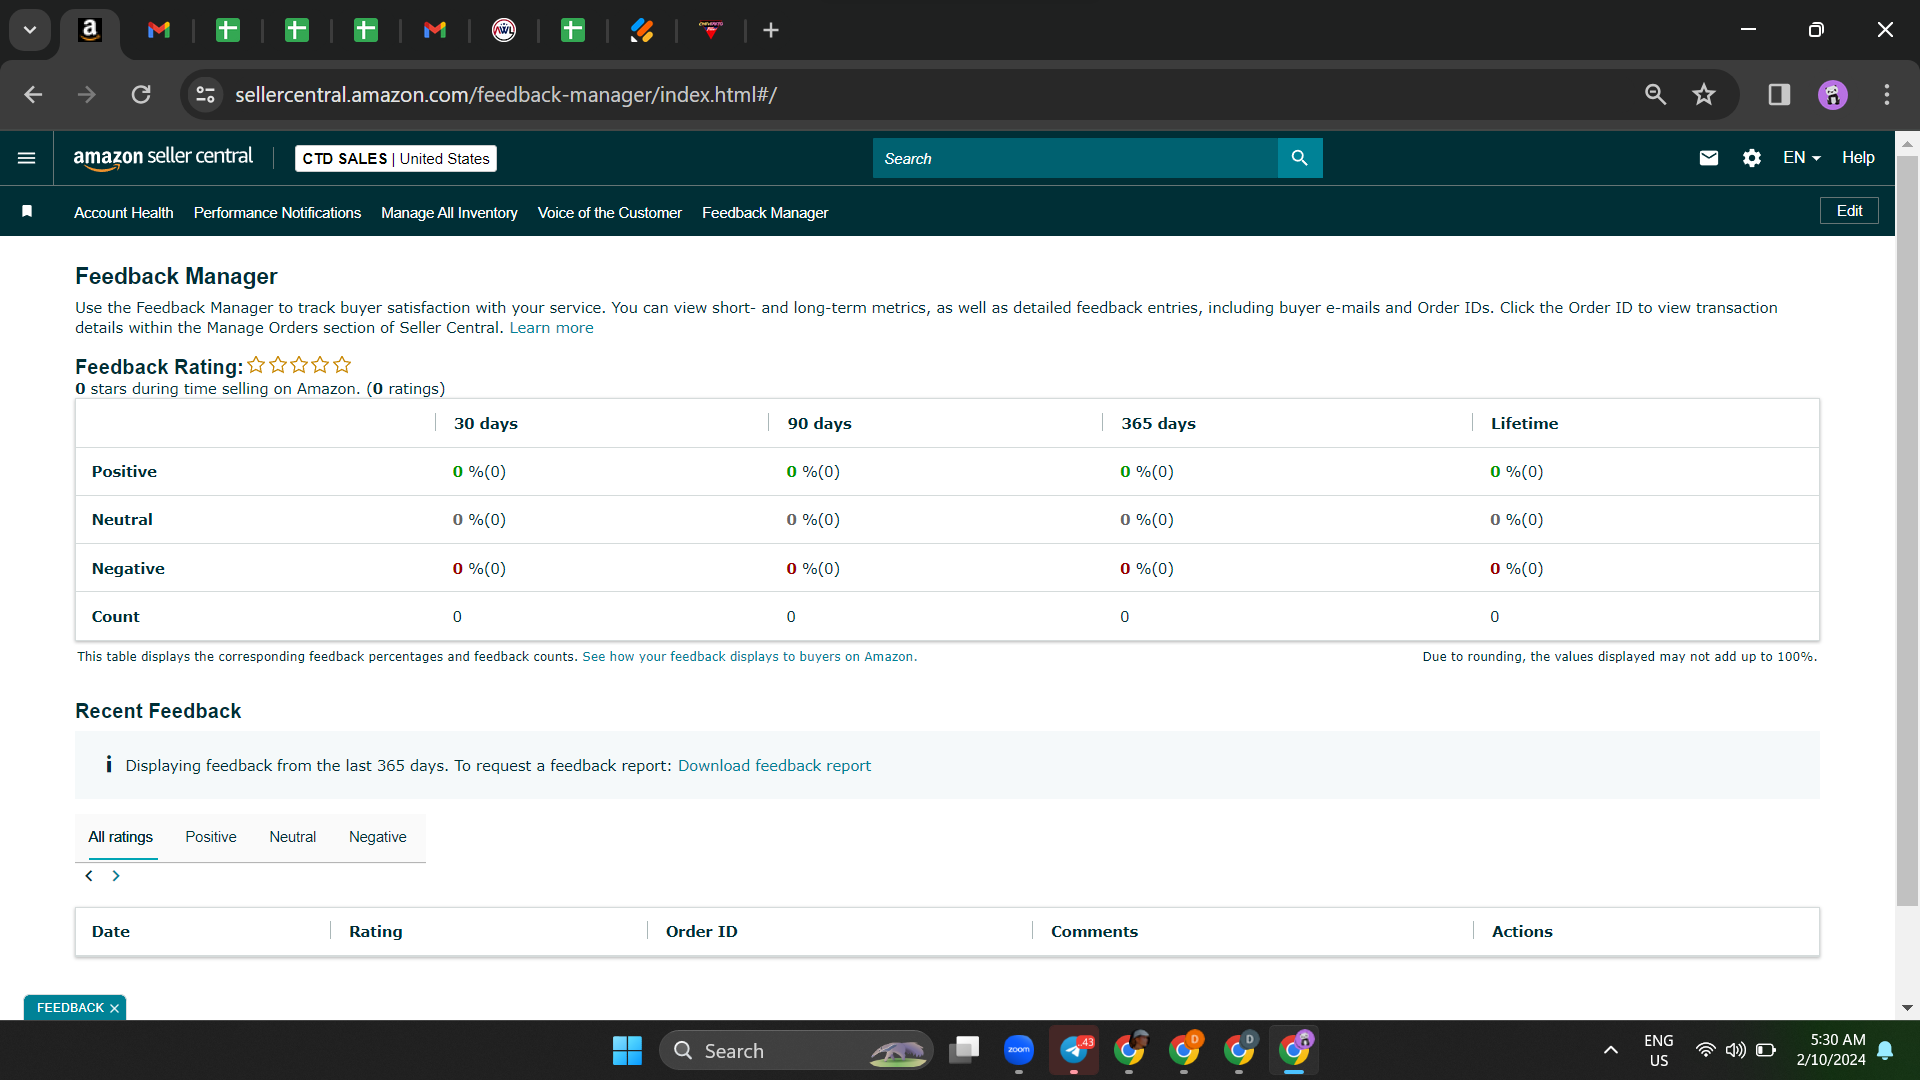Open Manage All Inventory page

tap(449, 213)
